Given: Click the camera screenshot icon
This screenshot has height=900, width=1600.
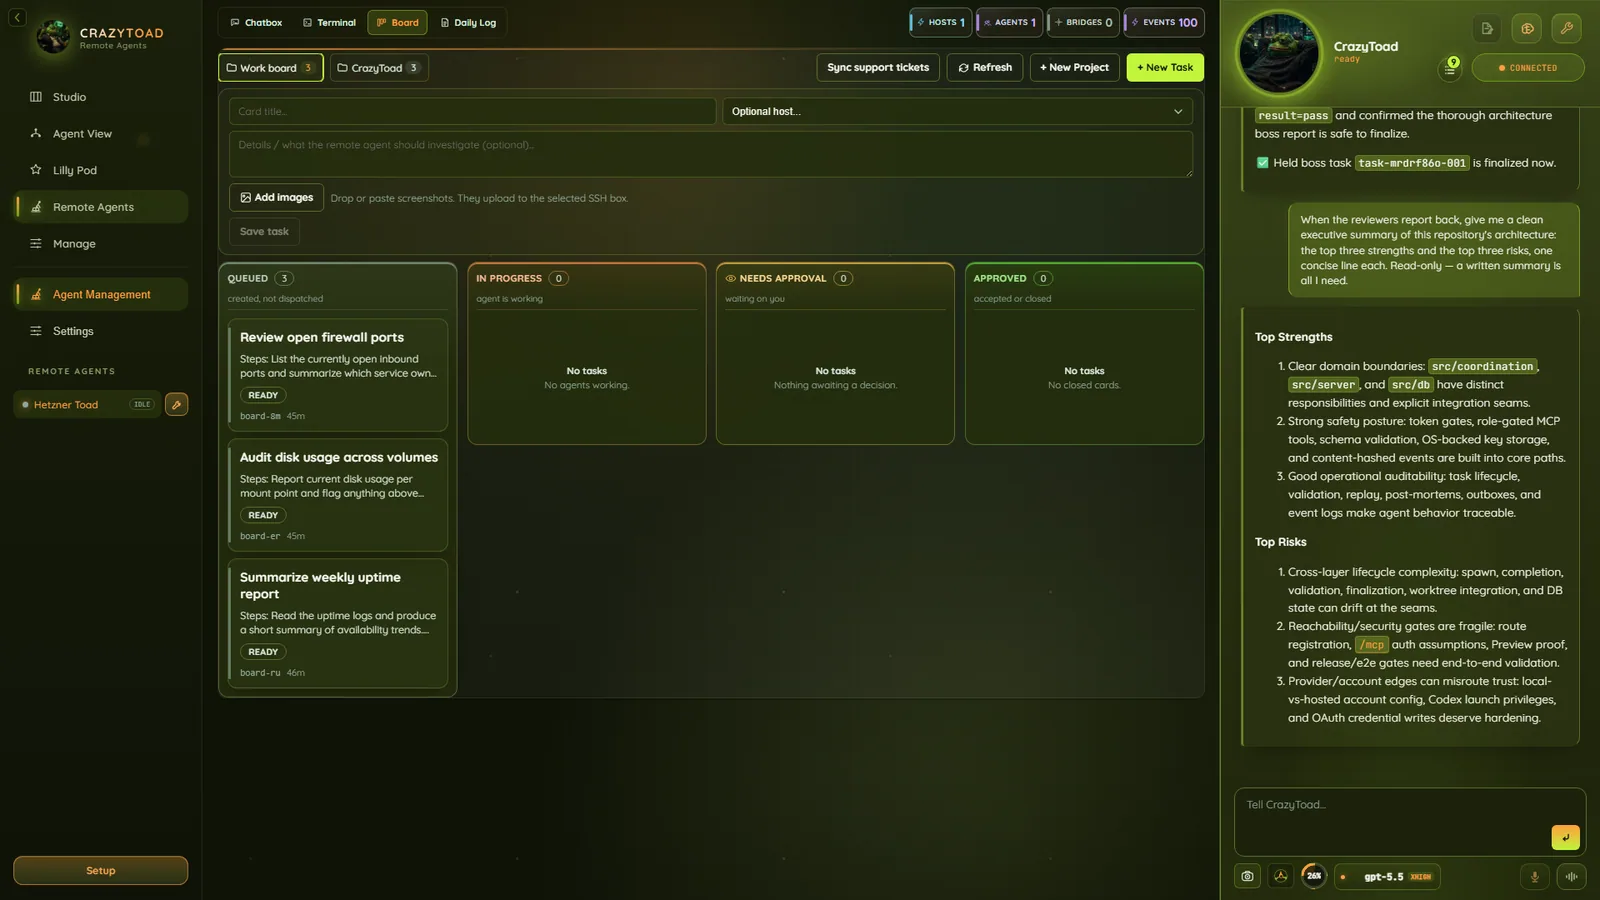Looking at the screenshot, I should click(1247, 877).
